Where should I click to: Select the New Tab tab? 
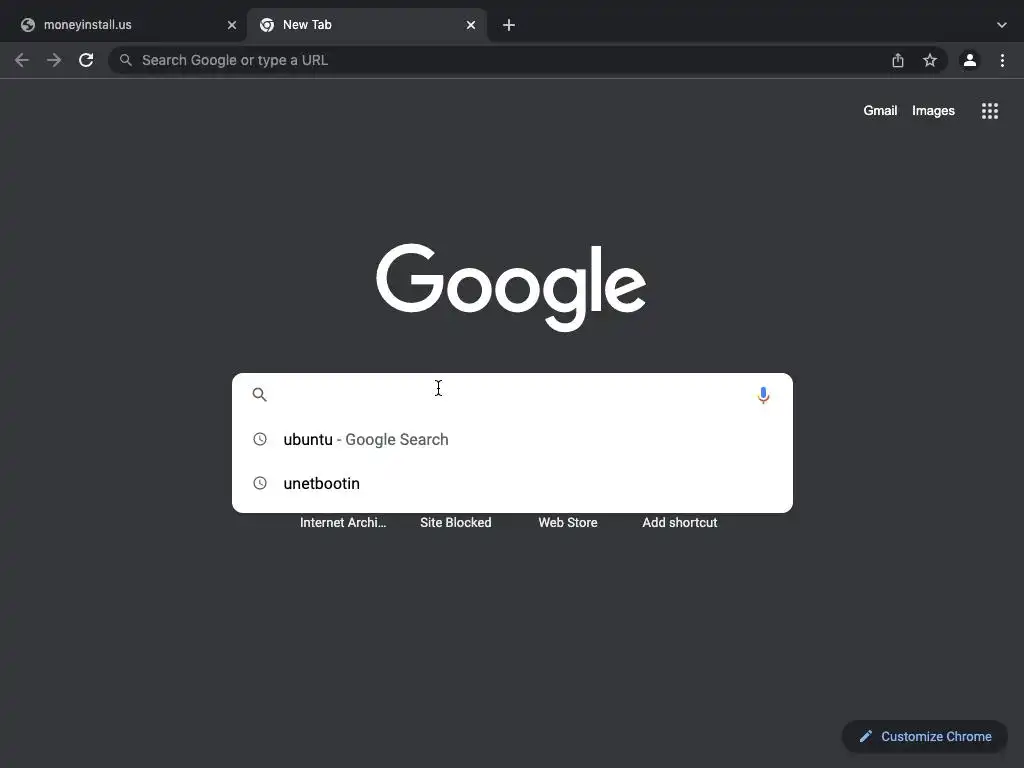pos(367,25)
